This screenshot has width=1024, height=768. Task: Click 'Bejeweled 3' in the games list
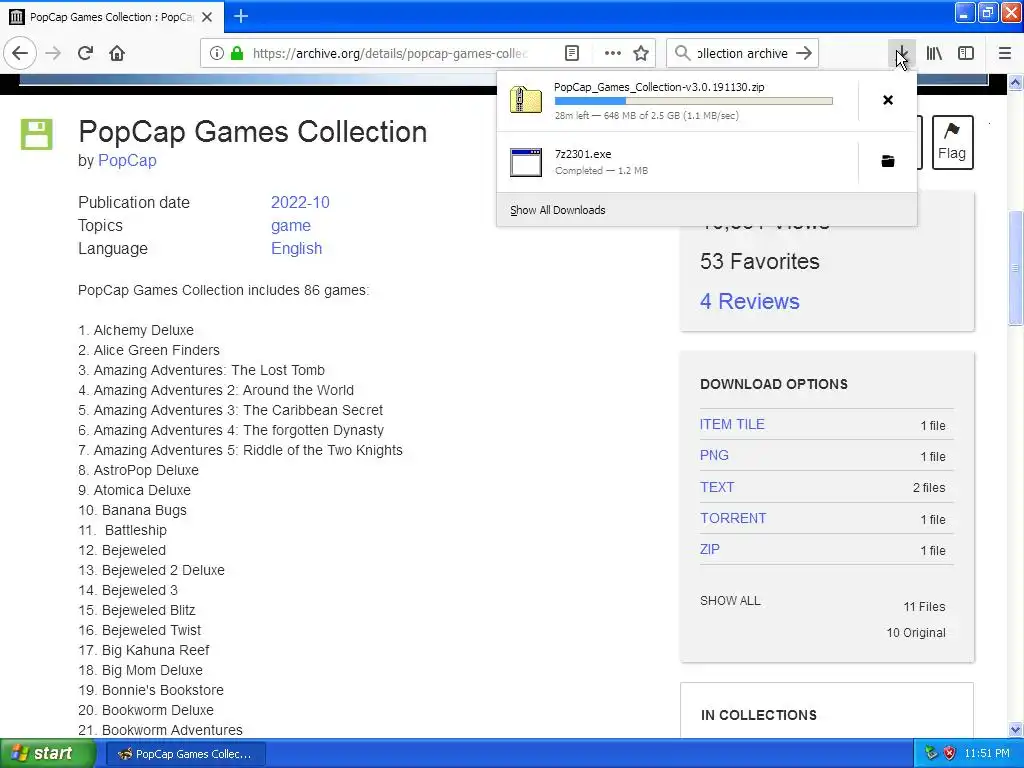[140, 590]
